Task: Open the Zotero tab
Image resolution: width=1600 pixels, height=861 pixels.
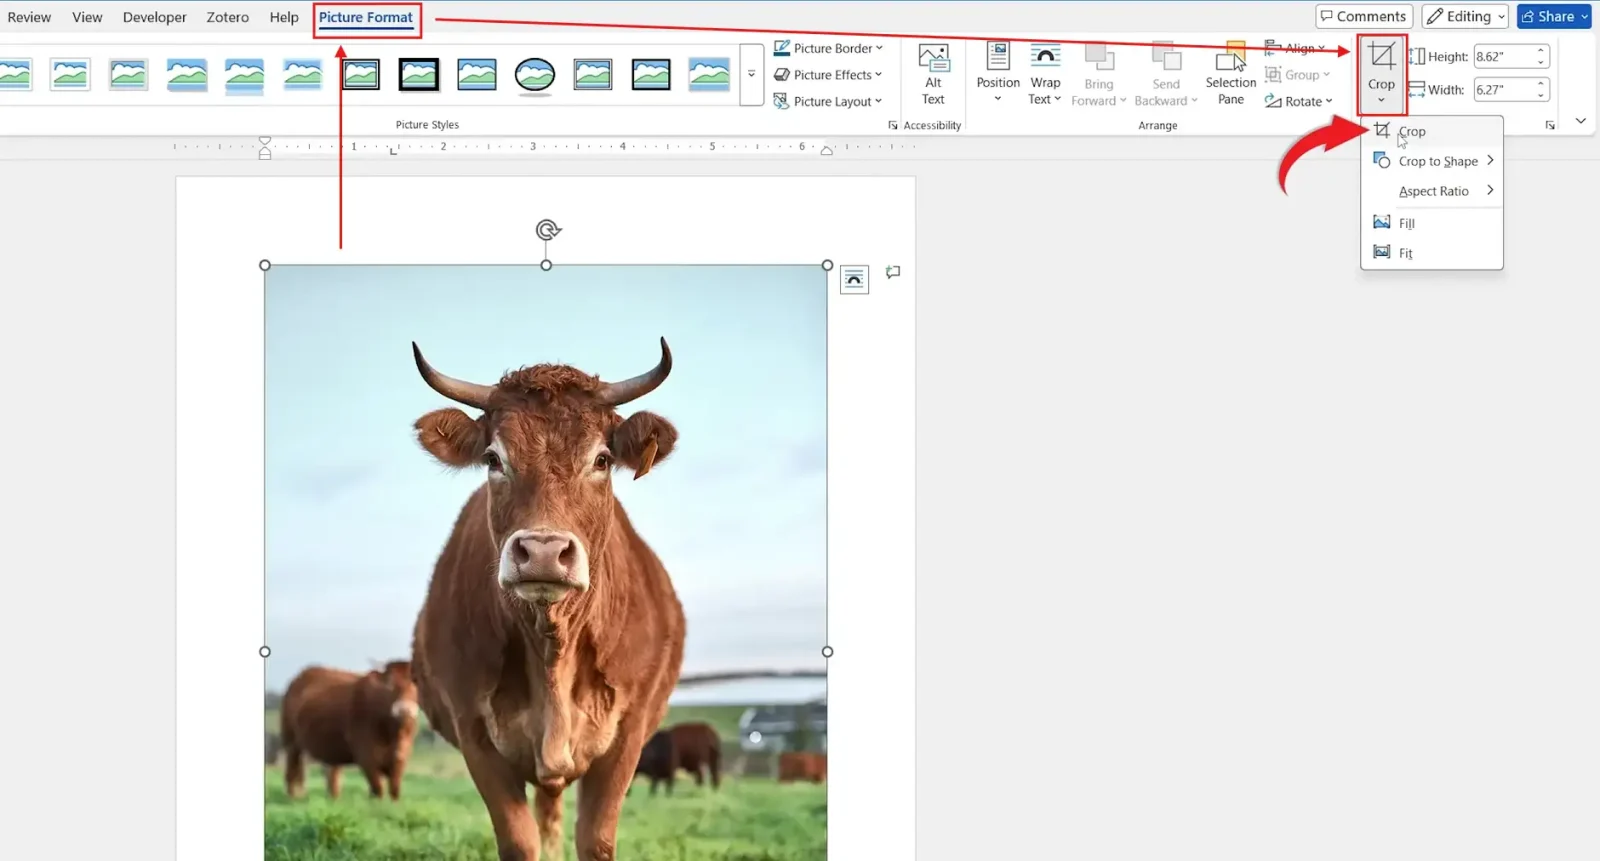Action: (x=228, y=17)
